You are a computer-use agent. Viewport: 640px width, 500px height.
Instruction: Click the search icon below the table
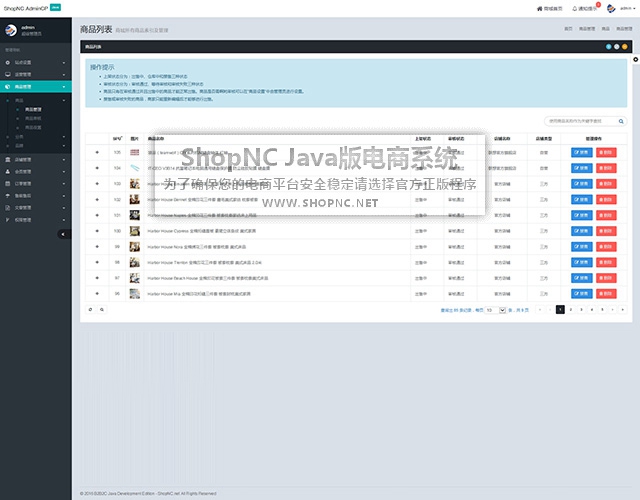click(x=102, y=309)
